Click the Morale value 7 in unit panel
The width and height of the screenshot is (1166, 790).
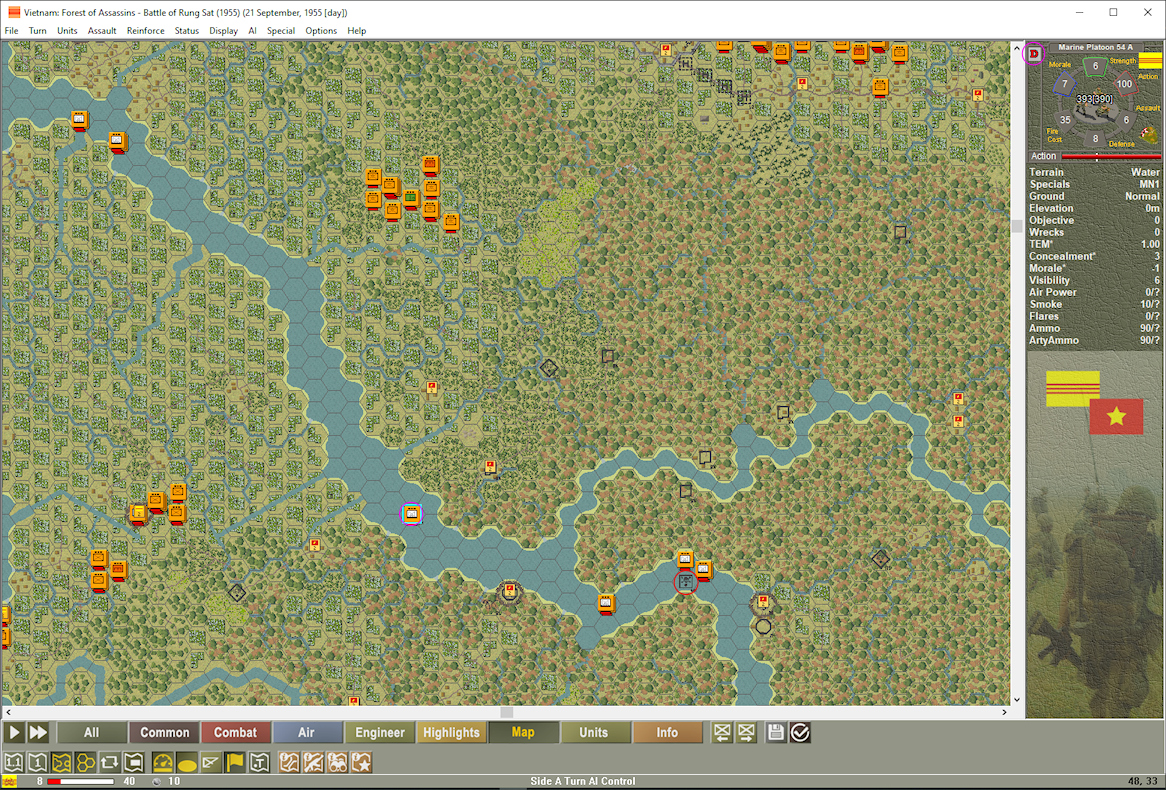[1065, 83]
